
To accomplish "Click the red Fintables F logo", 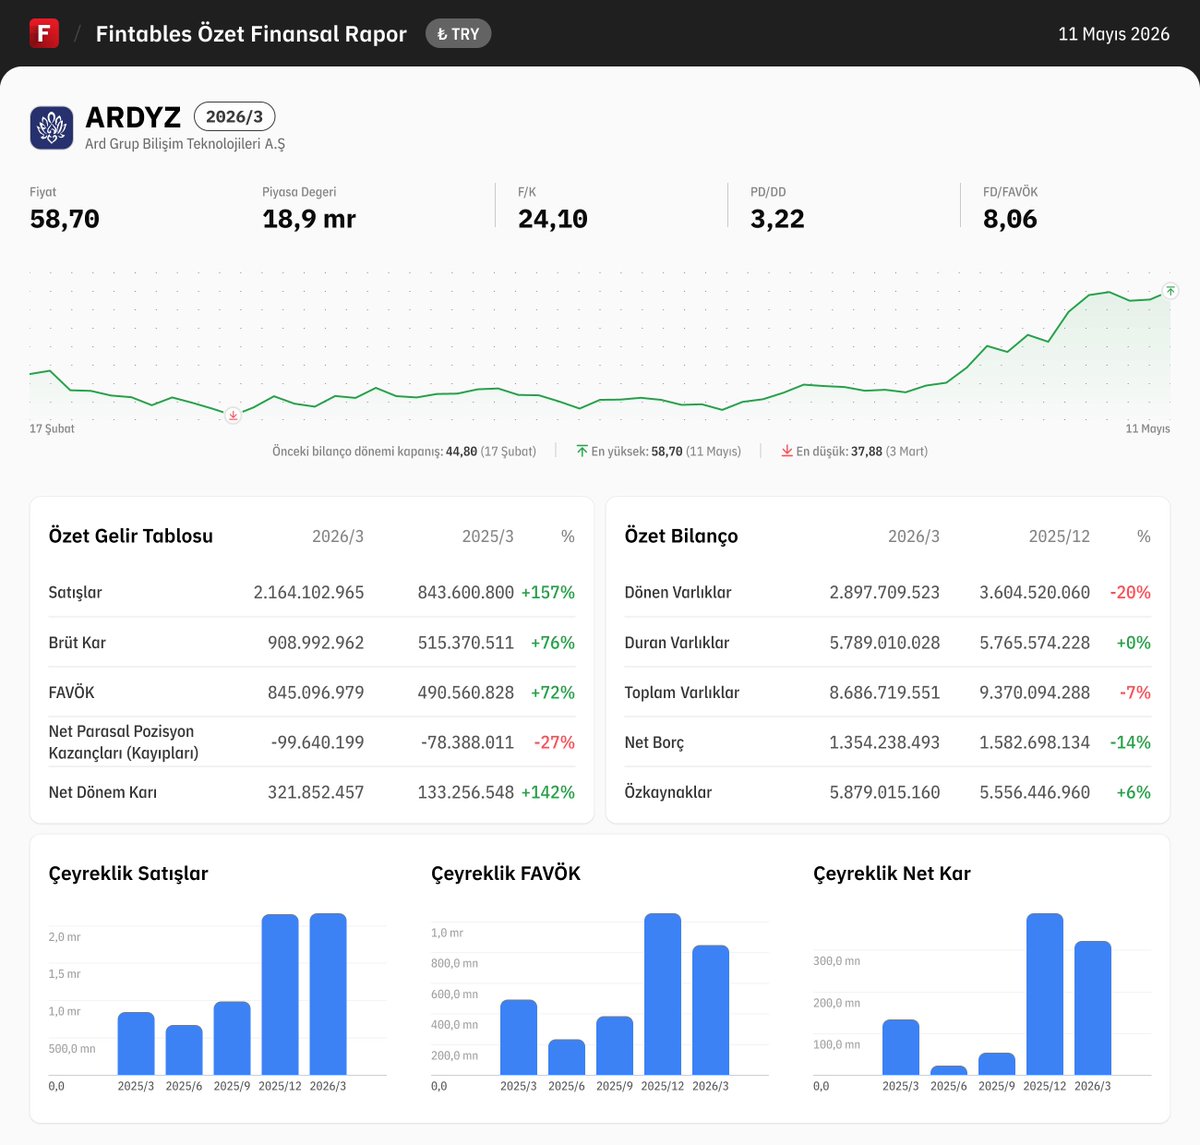I will (x=44, y=33).
